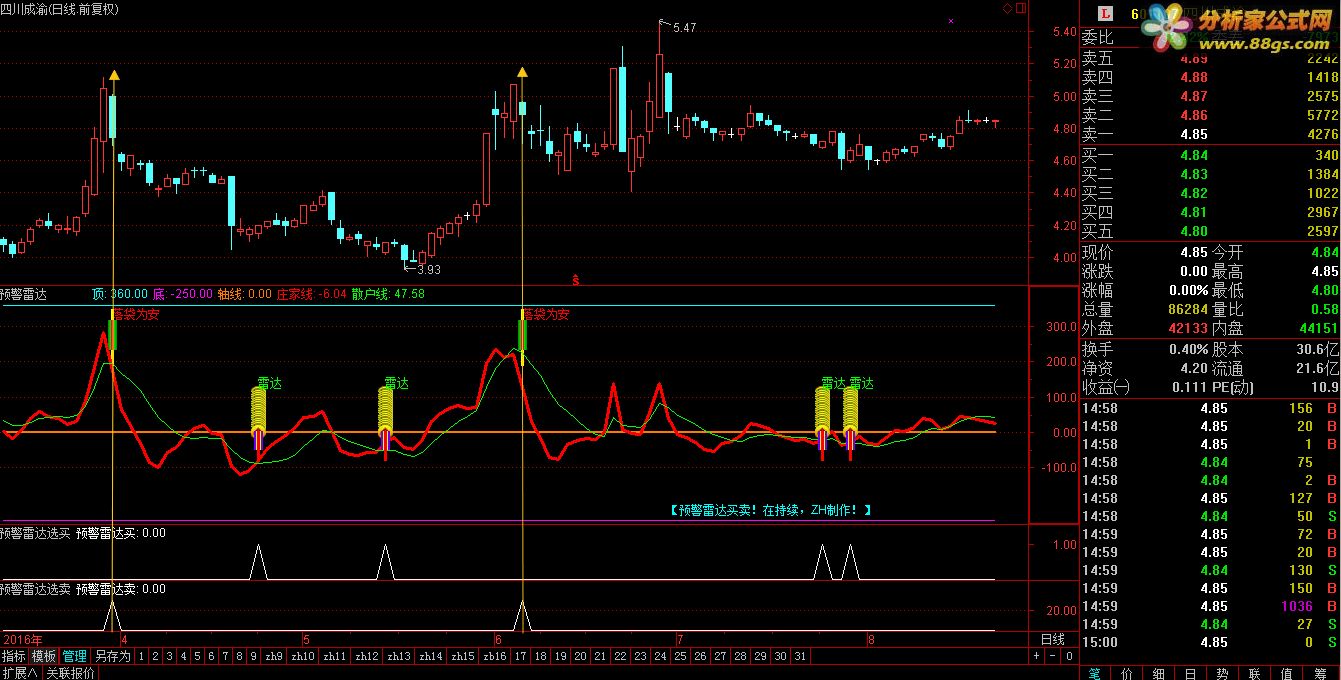Screen dimensions: 1341x680
Task: Open the 笔 tab in the quote panel
Action: 1095,673
